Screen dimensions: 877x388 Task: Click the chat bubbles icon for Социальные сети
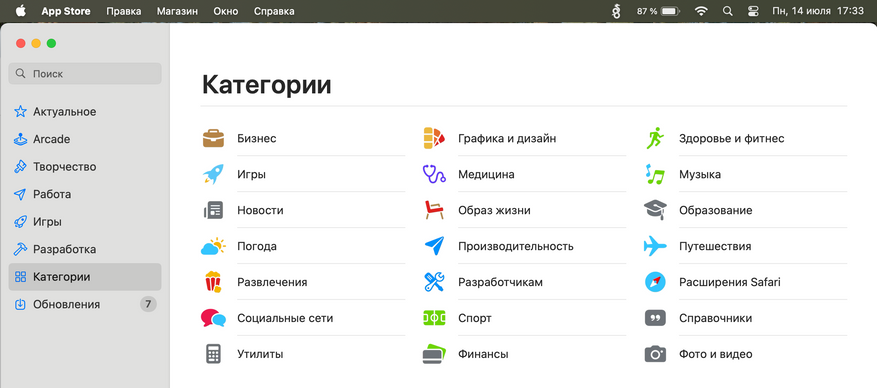[x=213, y=318]
